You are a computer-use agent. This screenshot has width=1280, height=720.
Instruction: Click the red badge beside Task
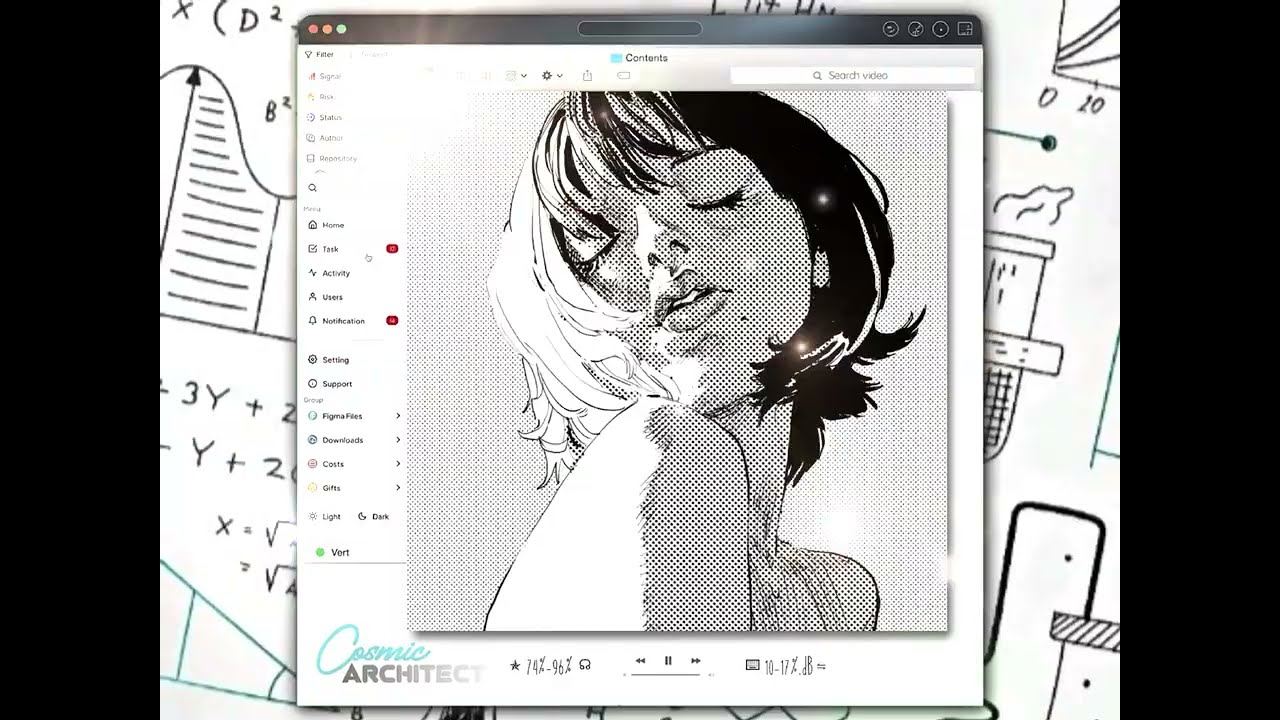click(x=392, y=249)
